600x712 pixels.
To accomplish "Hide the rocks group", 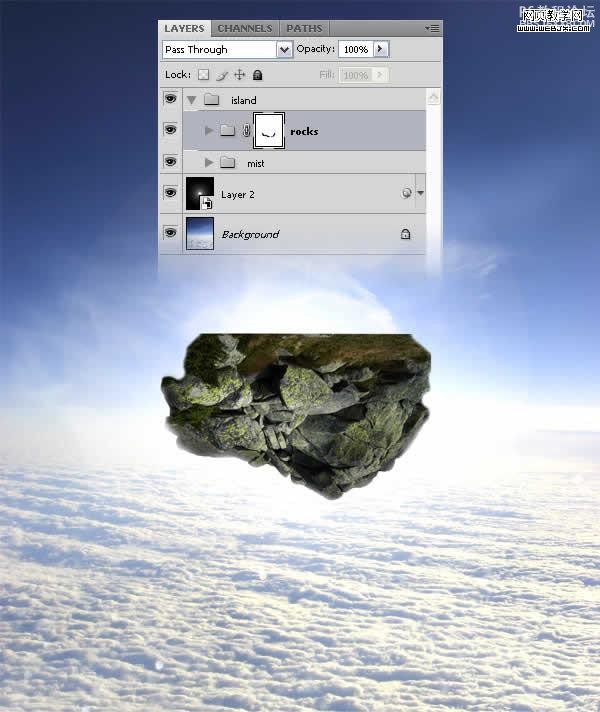I will coord(170,129).
